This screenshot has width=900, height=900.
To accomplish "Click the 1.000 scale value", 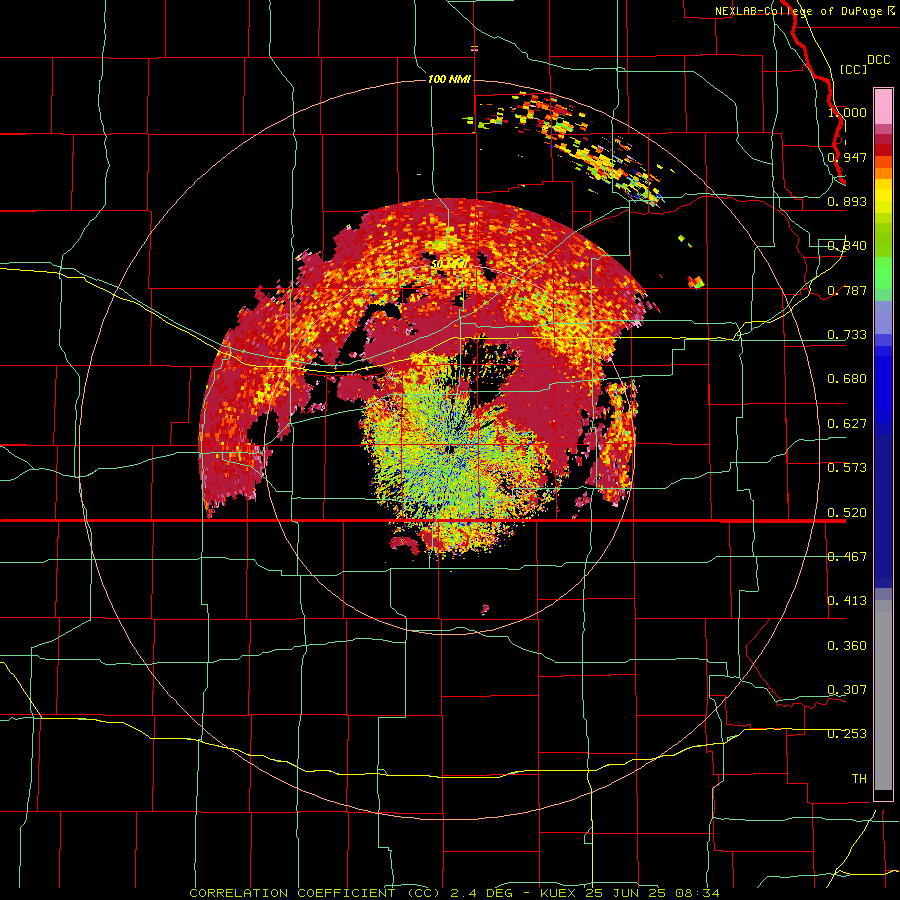I will point(847,112).
